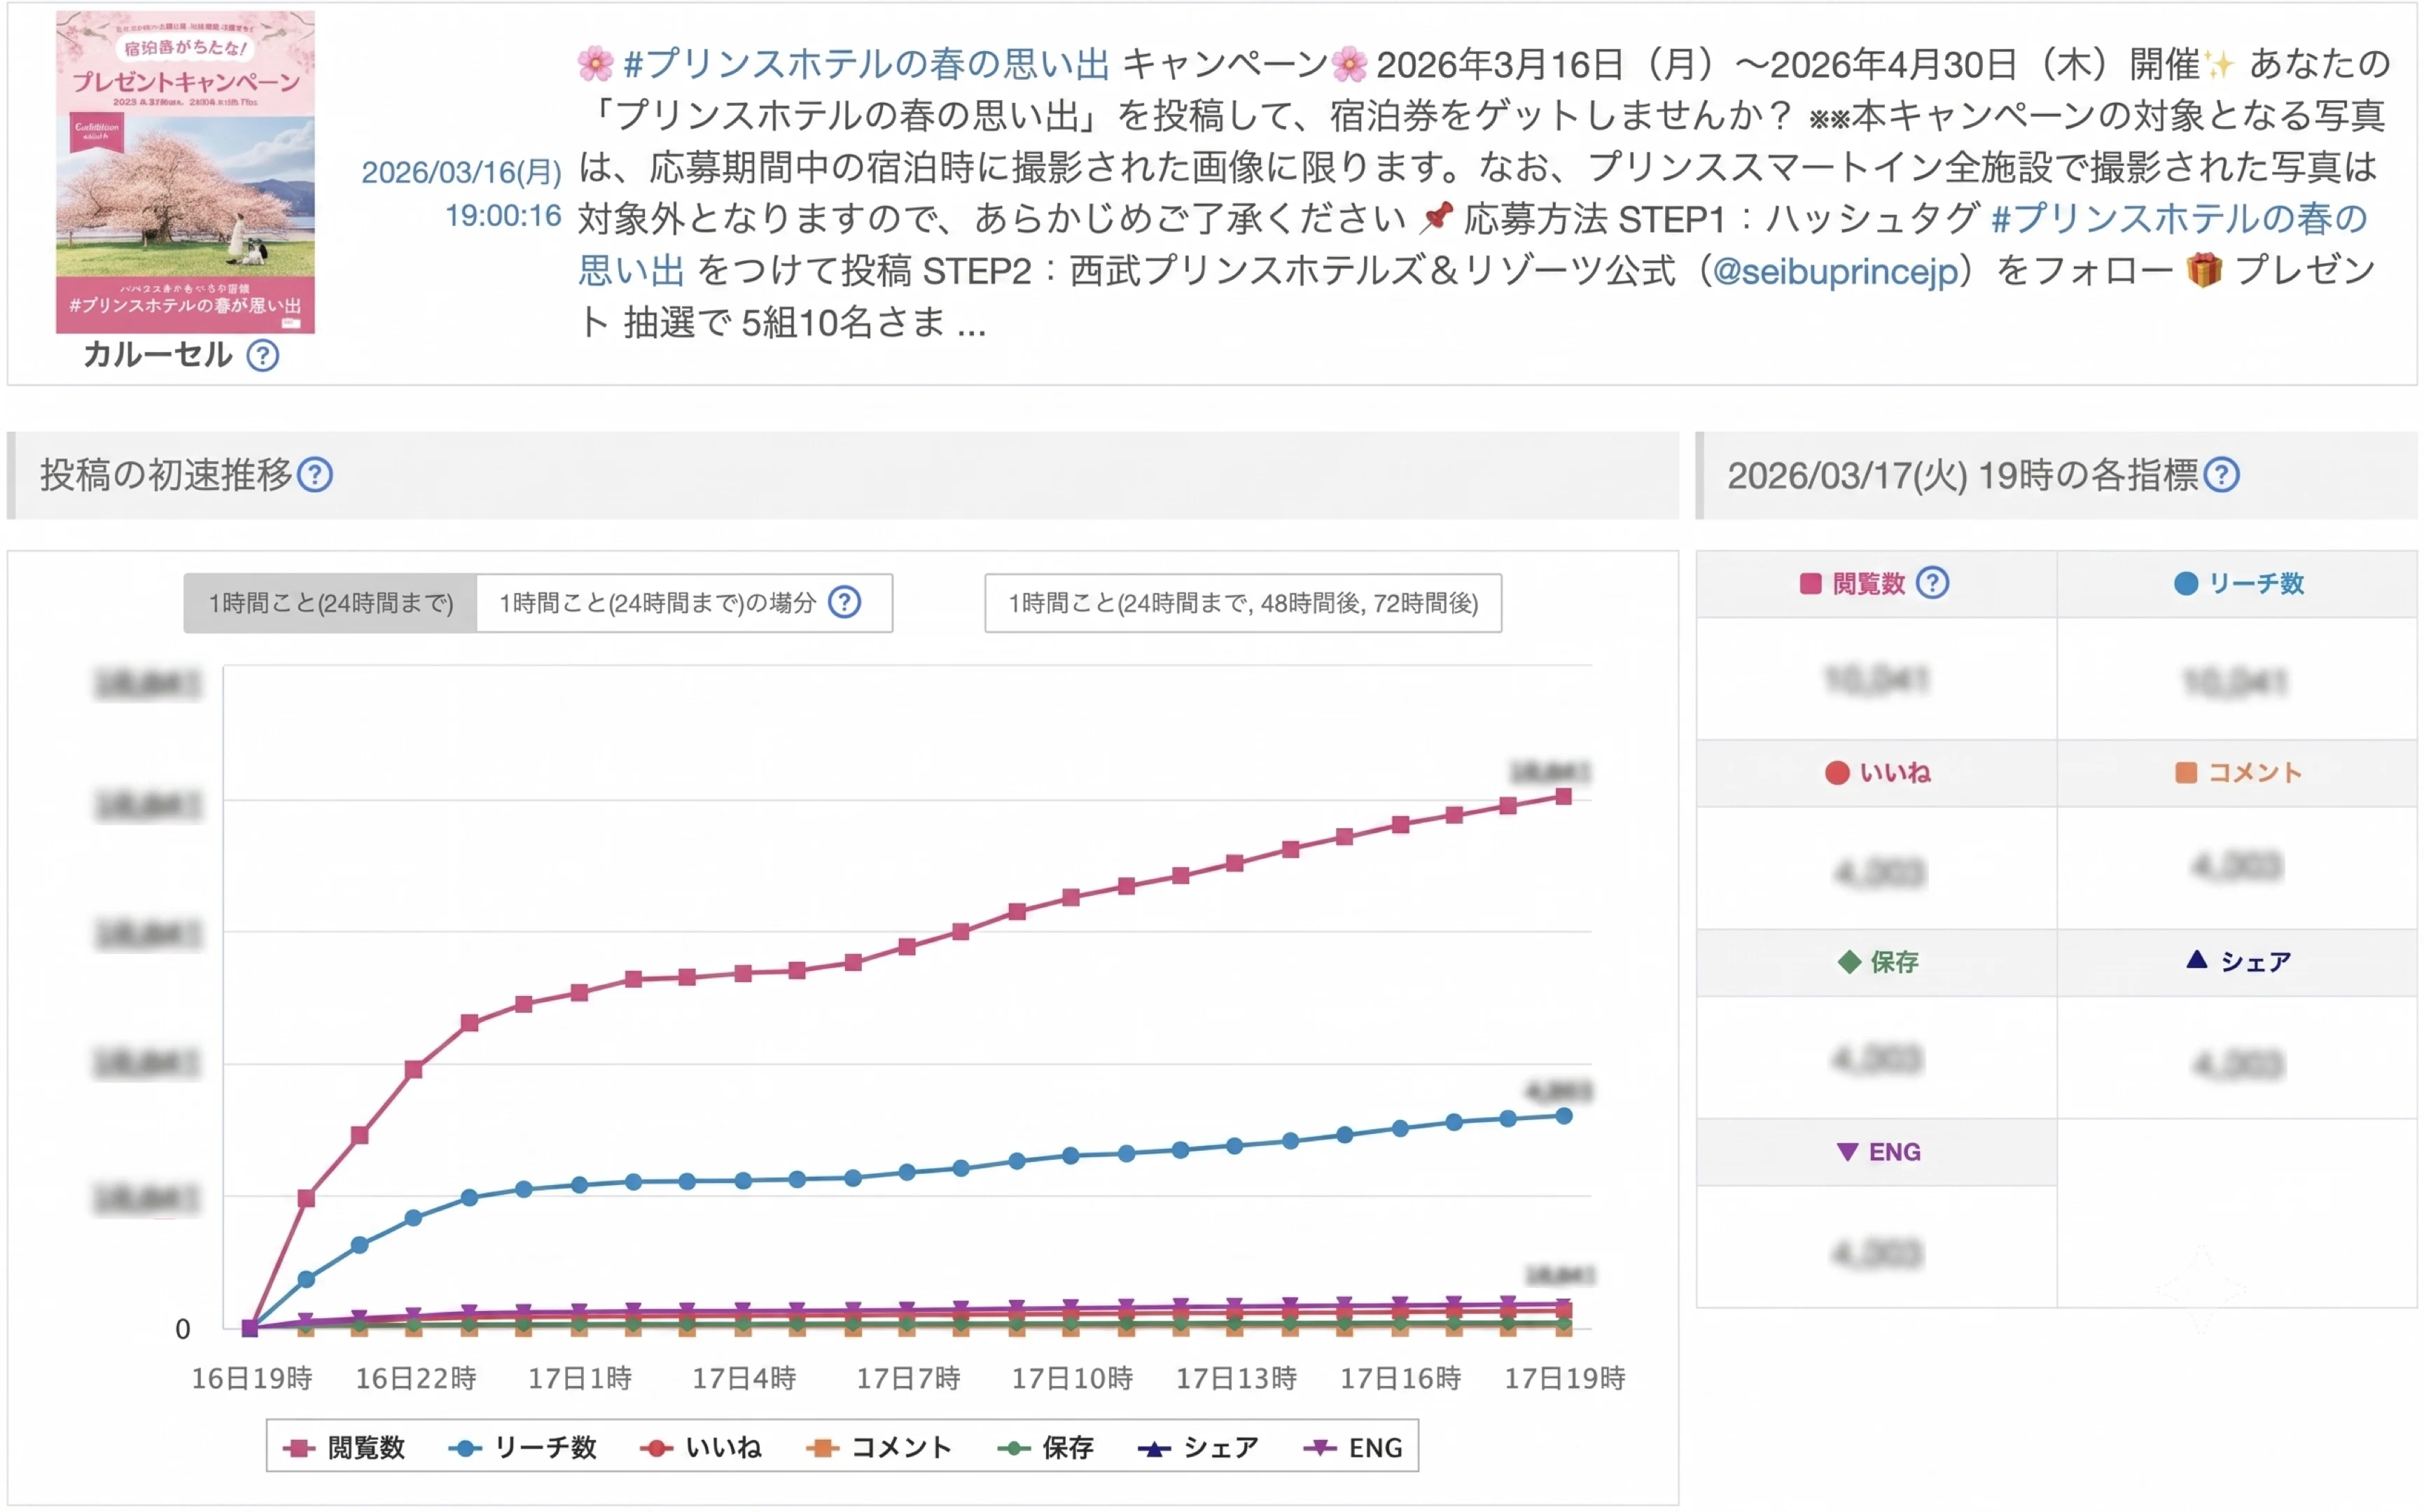
Task: Toggle リーチ数 series in chart legend
Action: click(522, 1447)
